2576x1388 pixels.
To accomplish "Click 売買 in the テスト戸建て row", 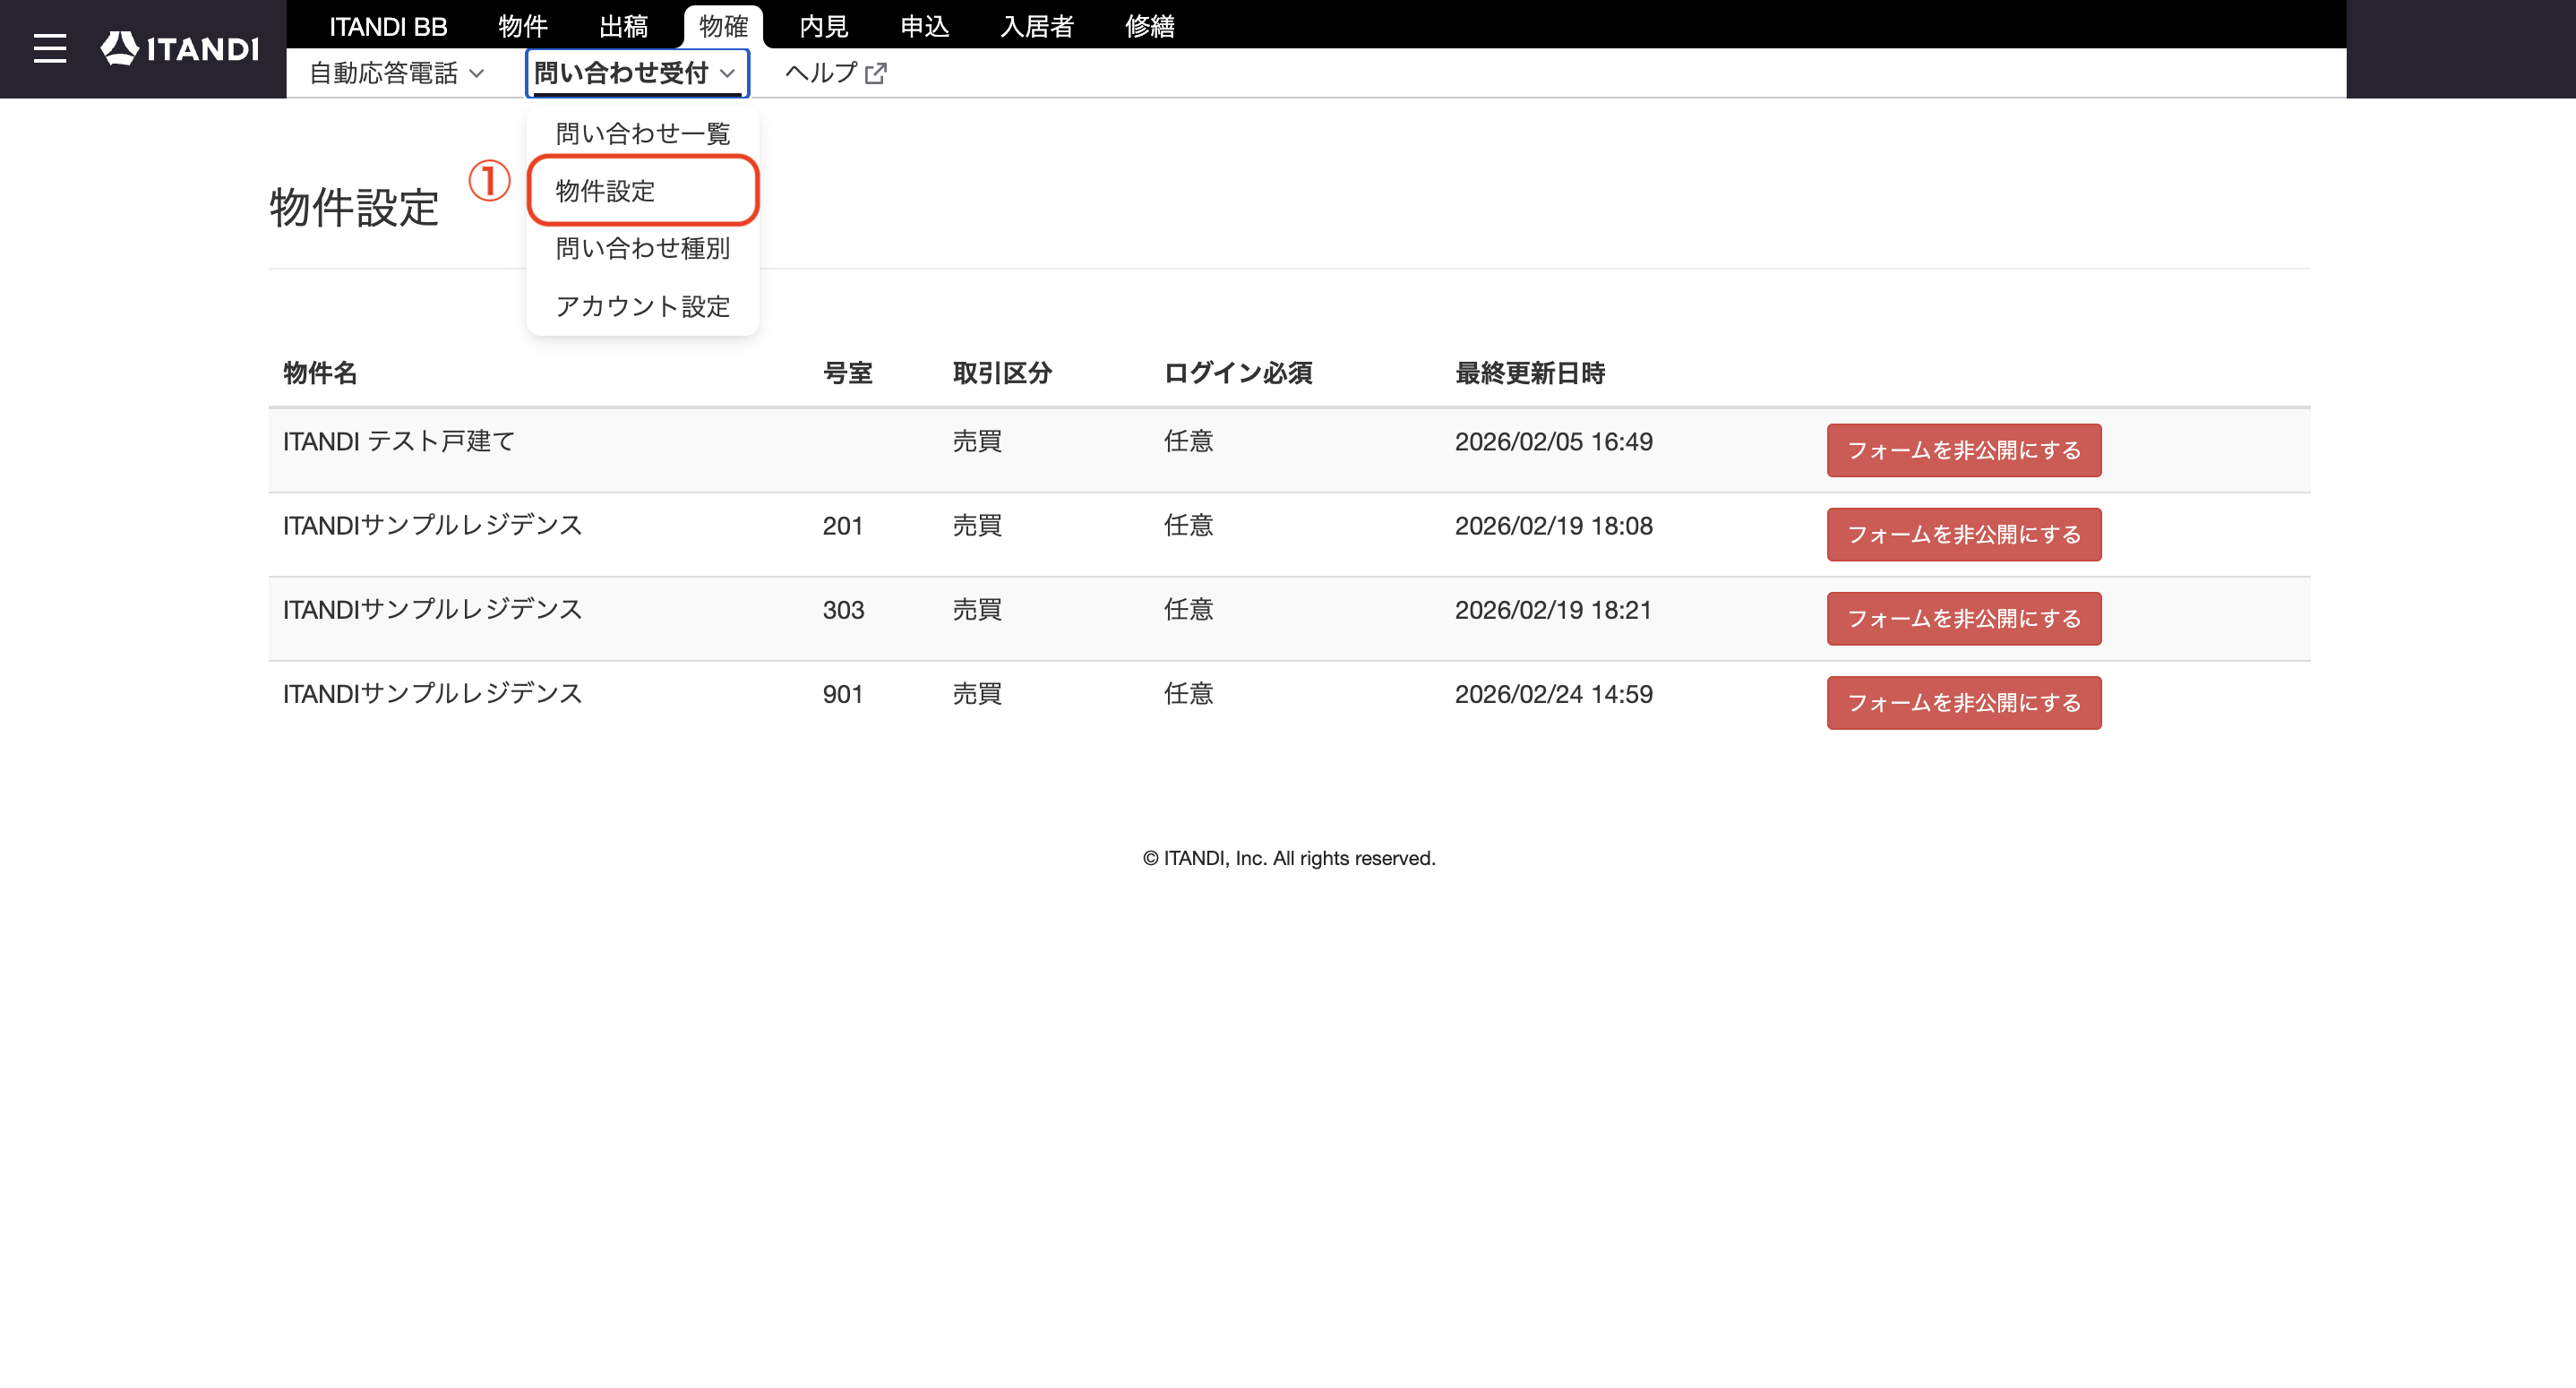I will (977, 441).
